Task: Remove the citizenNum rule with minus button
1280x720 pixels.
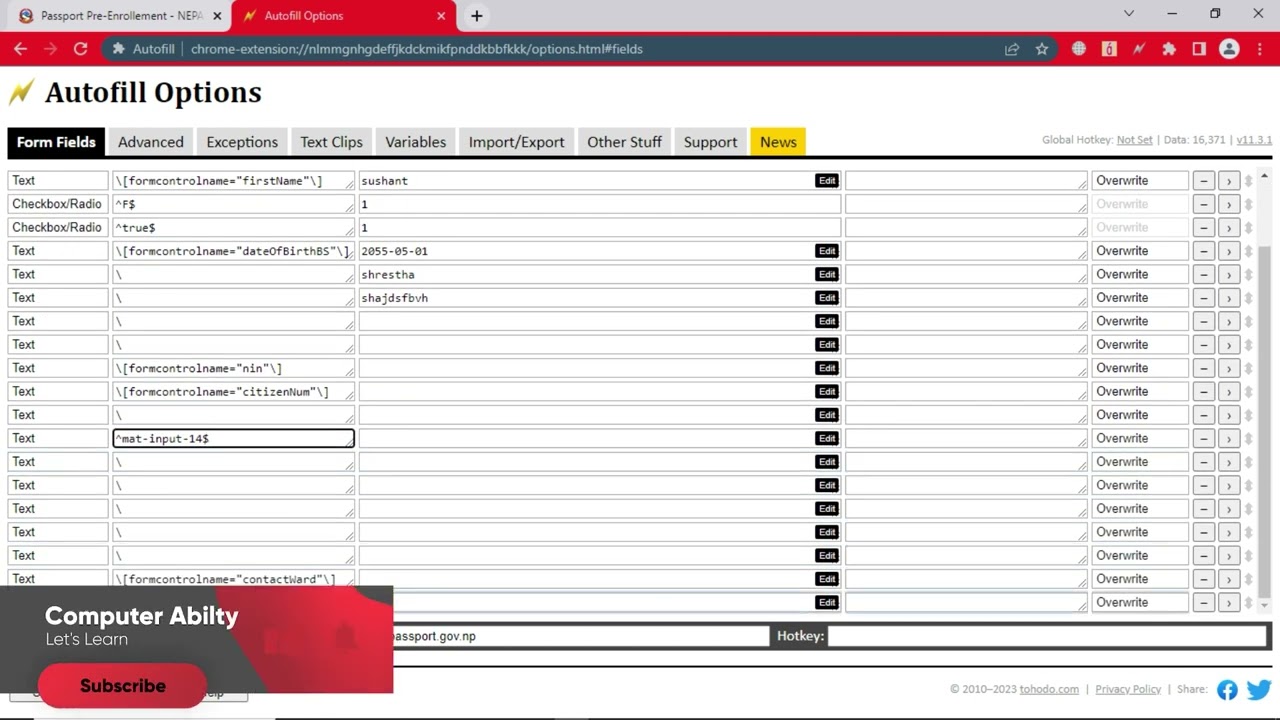Action: pos(1204,392)
